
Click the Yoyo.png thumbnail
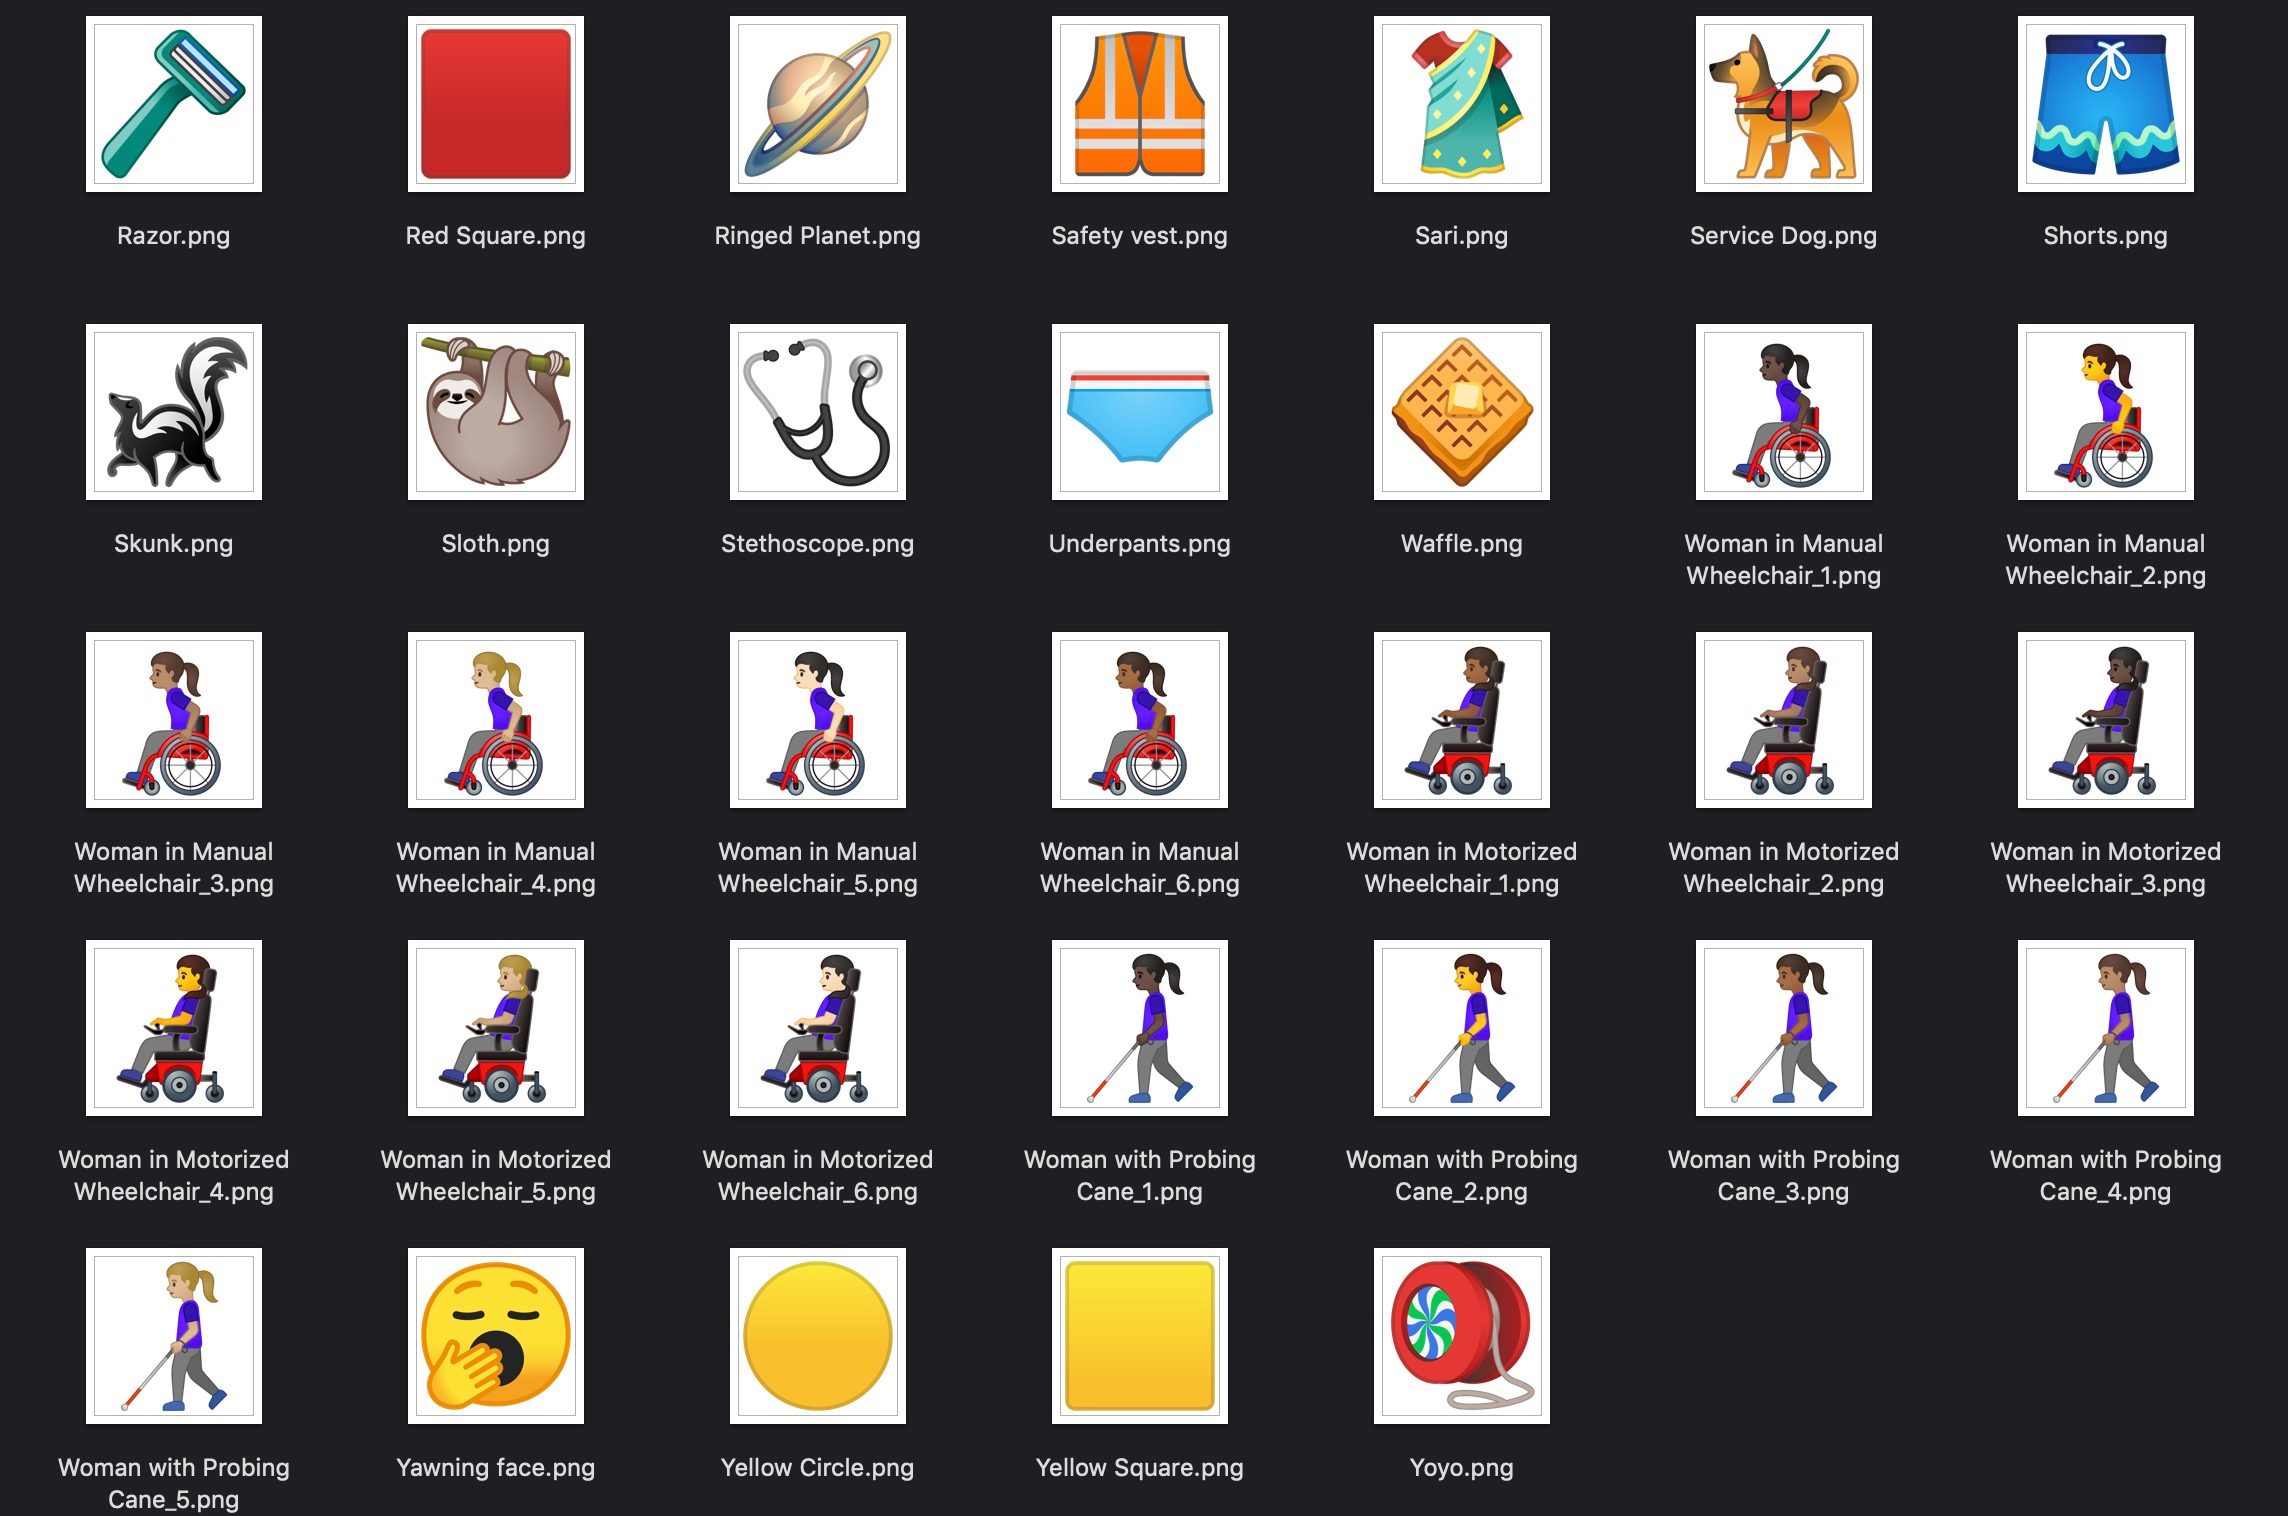coord(1461,1336)
